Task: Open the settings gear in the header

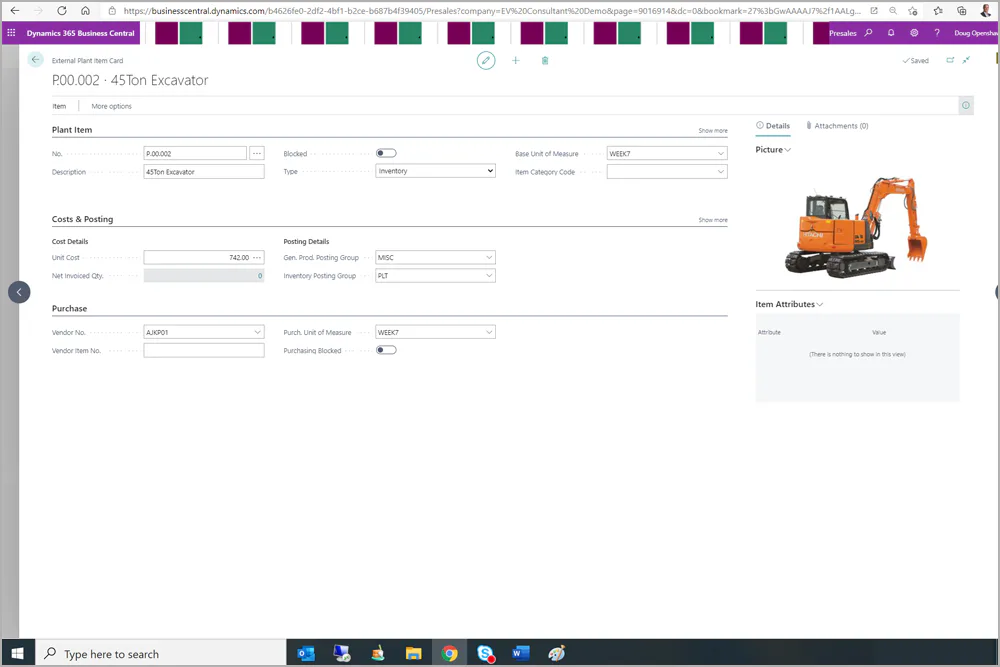Action: (x=914, y=33)
